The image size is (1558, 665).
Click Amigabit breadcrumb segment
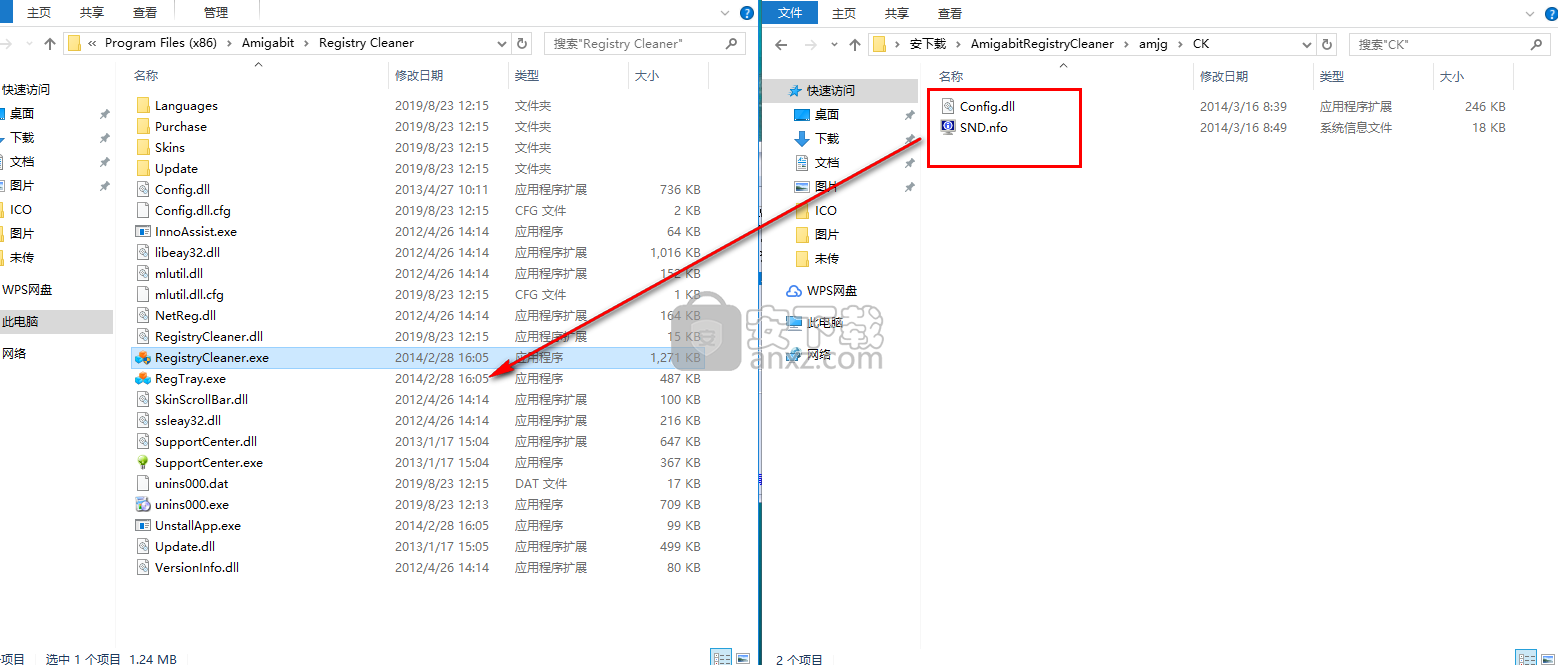[270, 43]
